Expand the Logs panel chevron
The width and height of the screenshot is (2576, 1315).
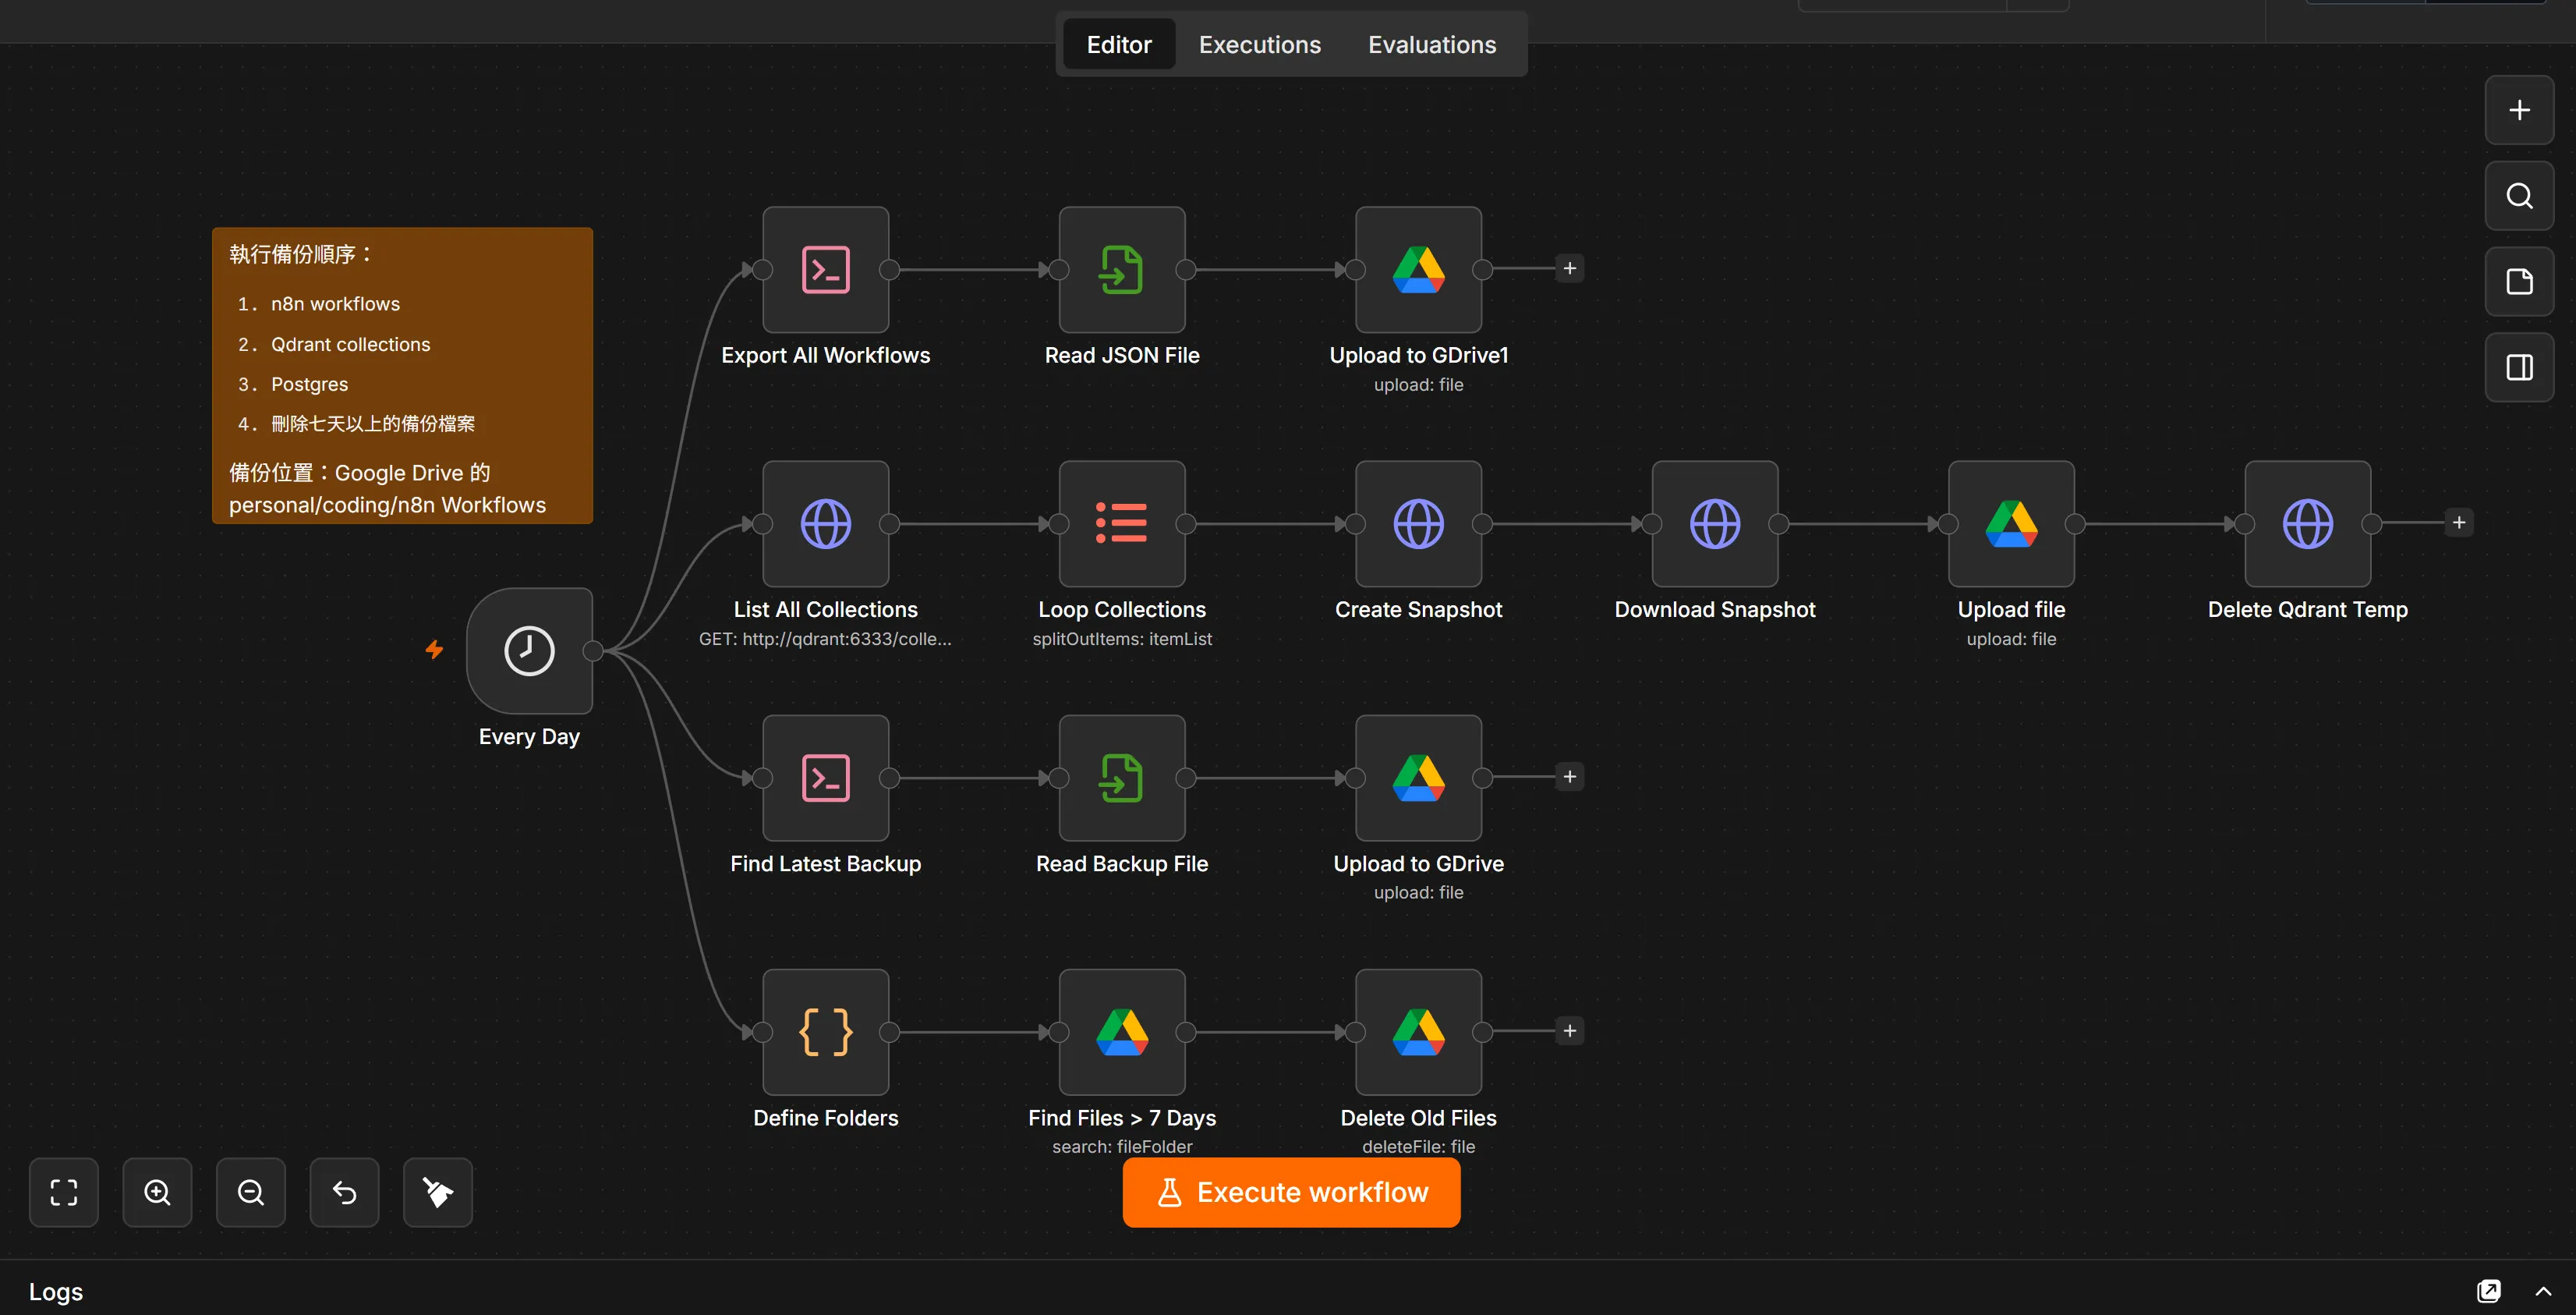[x=2543, y=1291]
